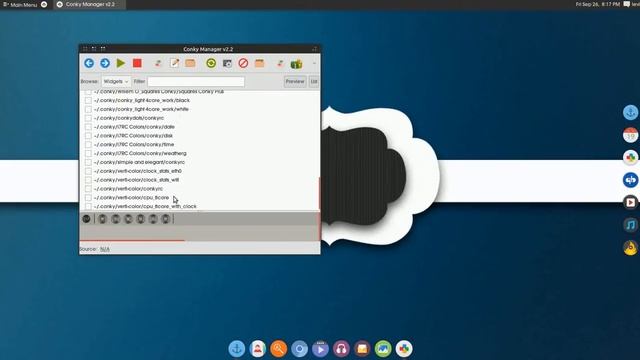Enable the conkydots/conkyrc widget checkbox
This screenshot has height=360, width=640.
(88, 118)
